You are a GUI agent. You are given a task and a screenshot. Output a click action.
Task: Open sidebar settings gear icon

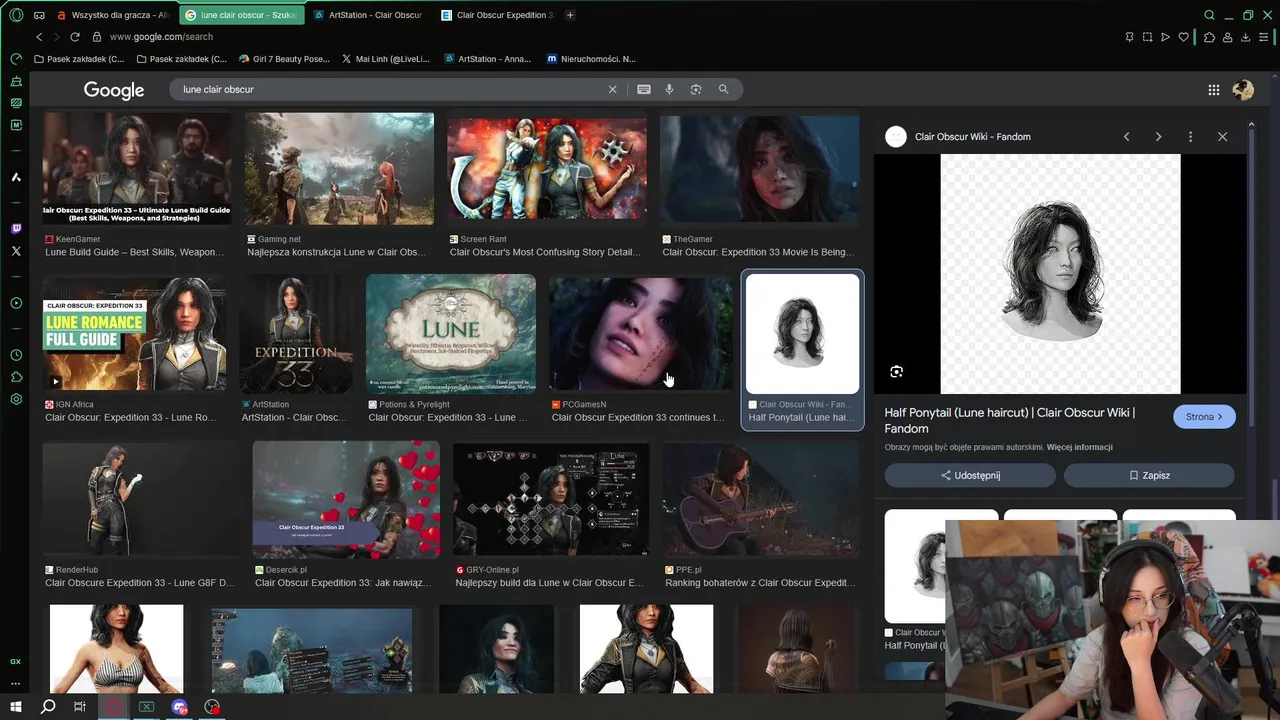click(16, 399)
